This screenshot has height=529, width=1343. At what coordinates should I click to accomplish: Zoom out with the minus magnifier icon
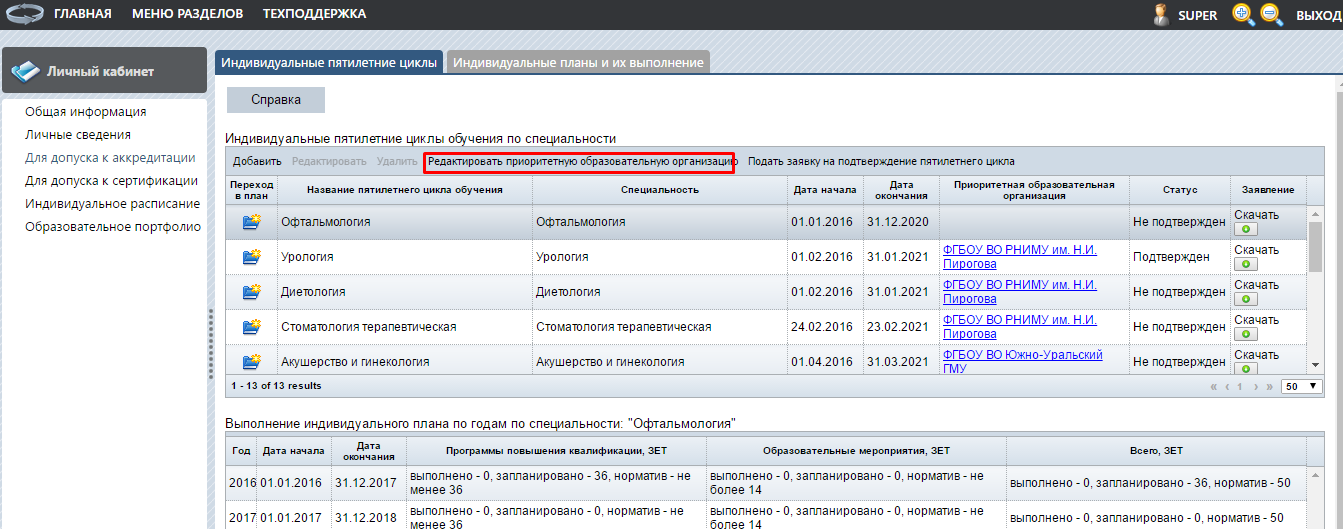coord(1271,14)
